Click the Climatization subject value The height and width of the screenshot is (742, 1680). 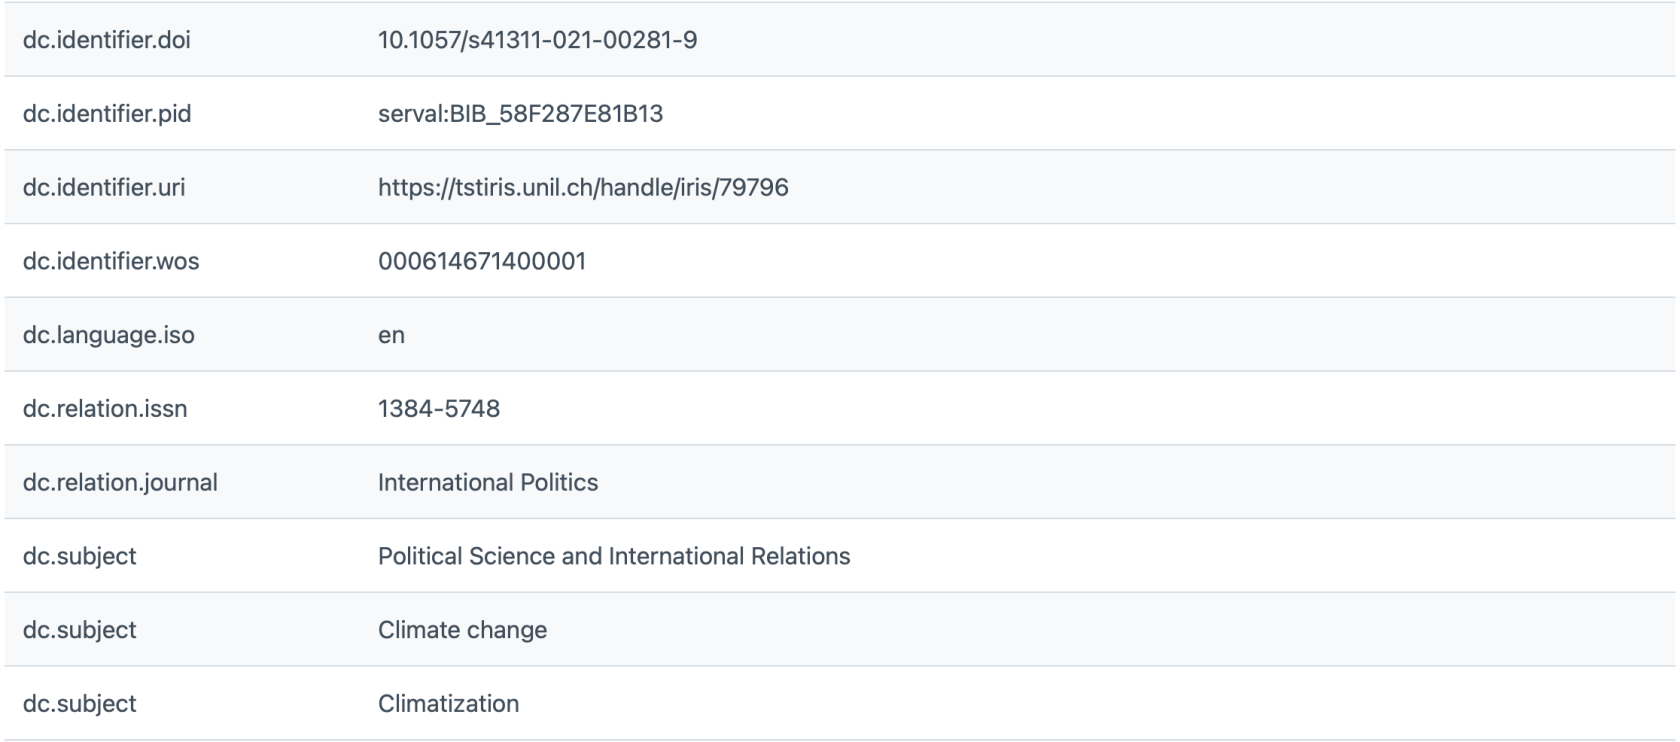tap(448, 704)
